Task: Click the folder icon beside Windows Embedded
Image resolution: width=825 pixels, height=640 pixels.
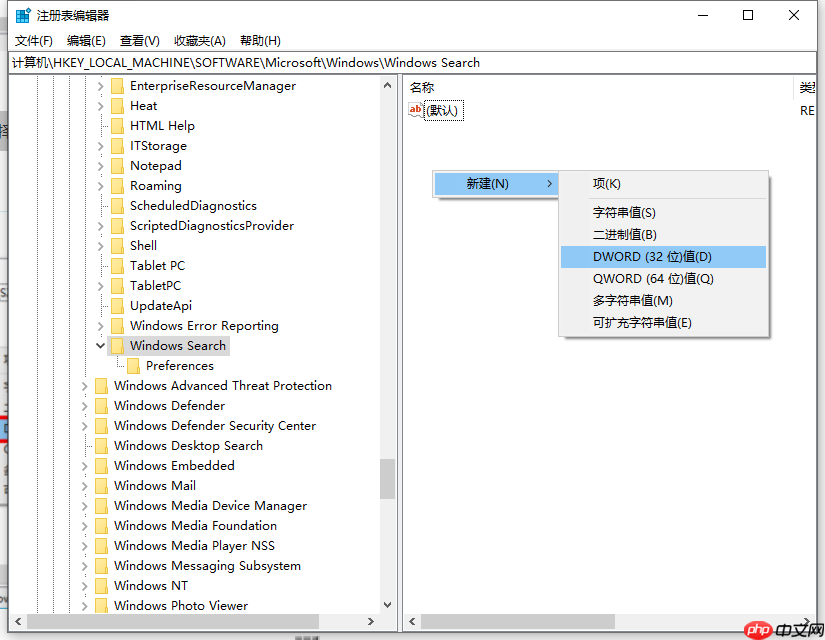Action: 102,466
